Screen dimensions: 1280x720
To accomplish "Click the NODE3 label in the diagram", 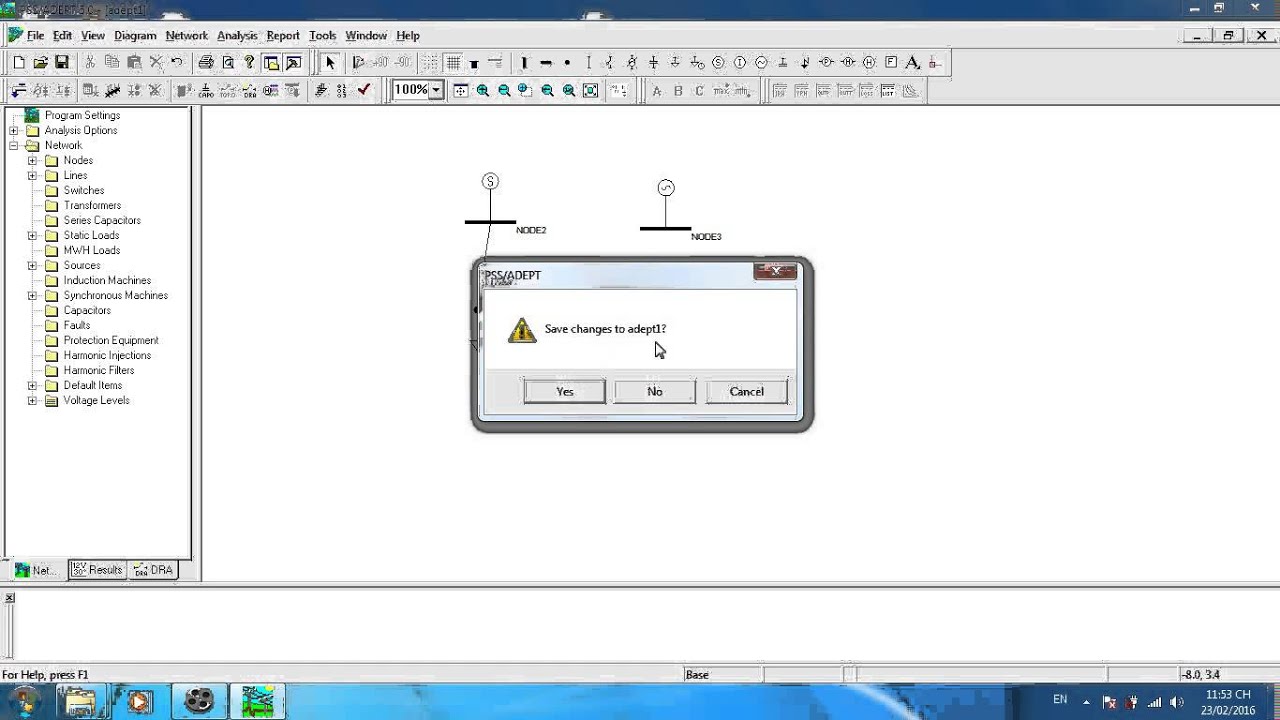I will coord(706,237).
